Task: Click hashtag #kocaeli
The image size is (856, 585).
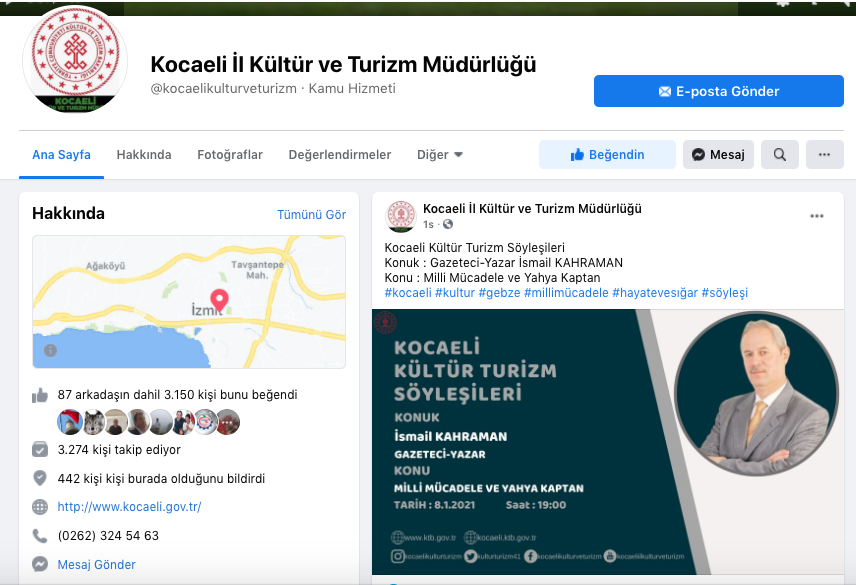Action: pyautogui.click(x=408, y=292)
